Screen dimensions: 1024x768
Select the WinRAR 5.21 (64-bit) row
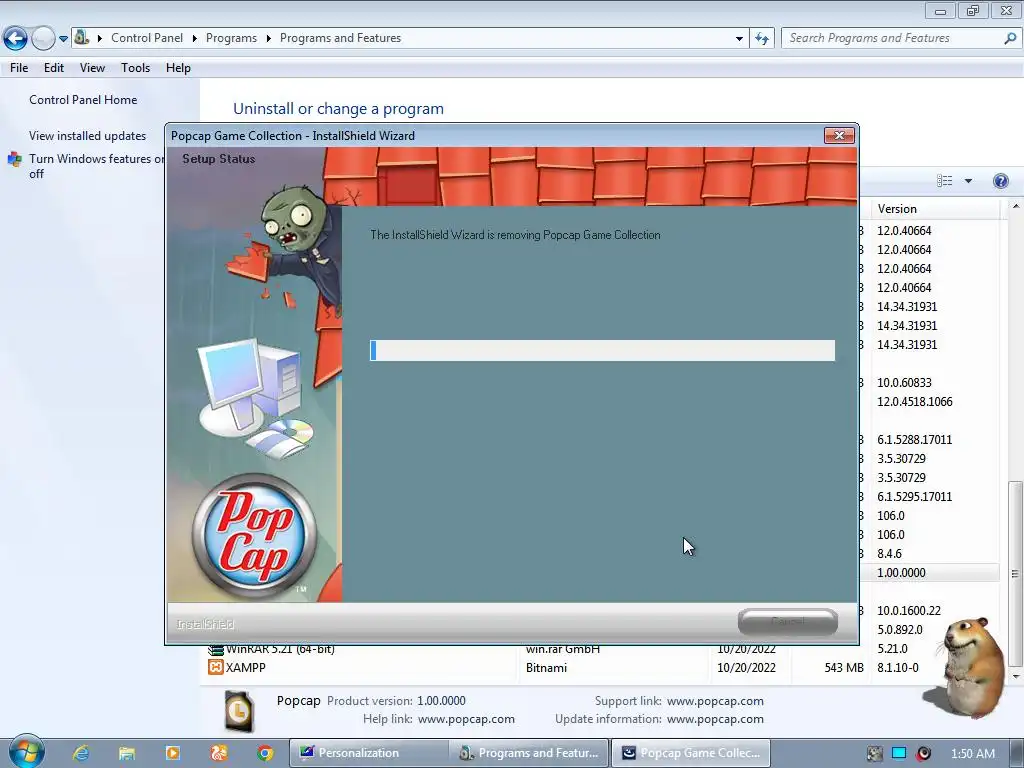604,648
